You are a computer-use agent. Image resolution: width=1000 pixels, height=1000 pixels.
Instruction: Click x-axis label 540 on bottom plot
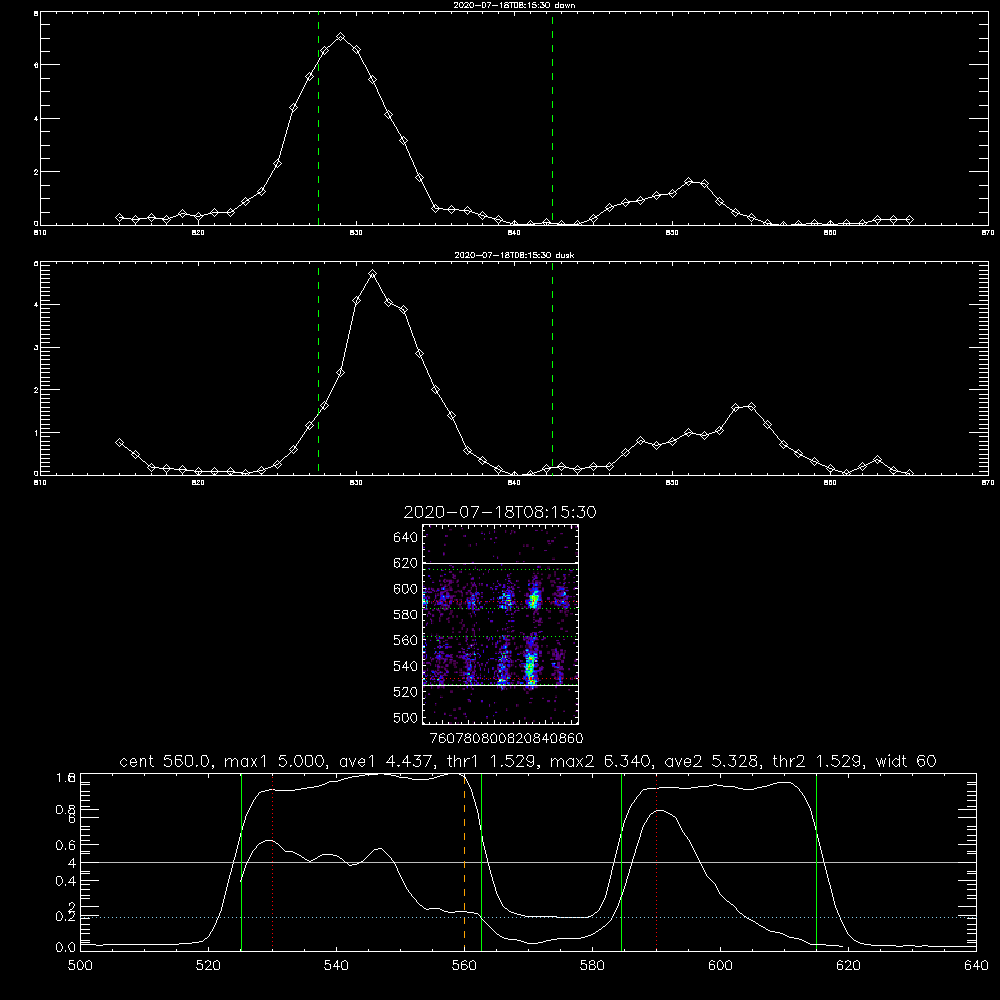pyautogui.click(x=336, y=966)
